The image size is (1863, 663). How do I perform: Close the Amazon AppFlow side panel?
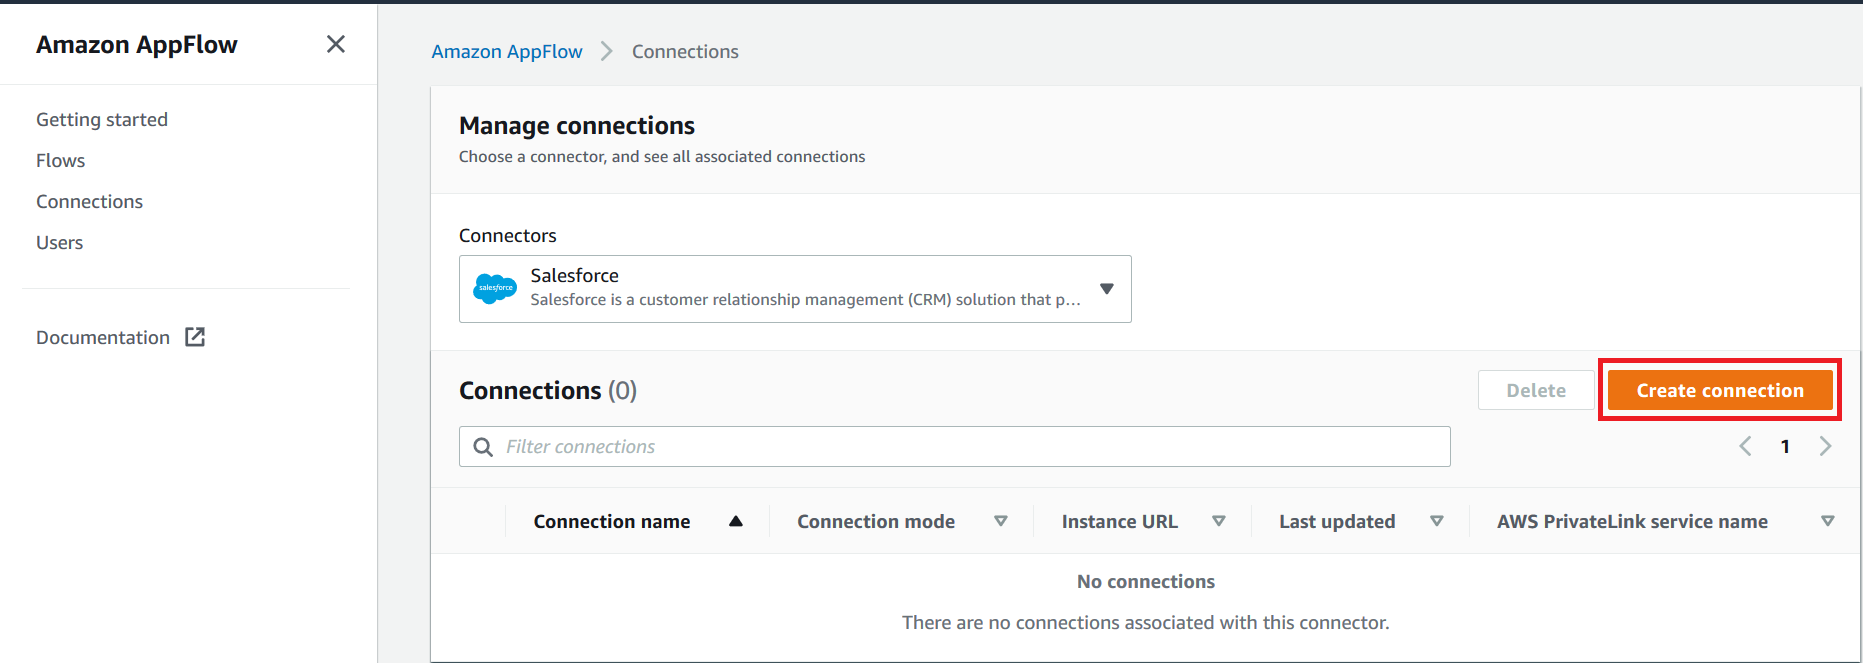tap(336, 44)
